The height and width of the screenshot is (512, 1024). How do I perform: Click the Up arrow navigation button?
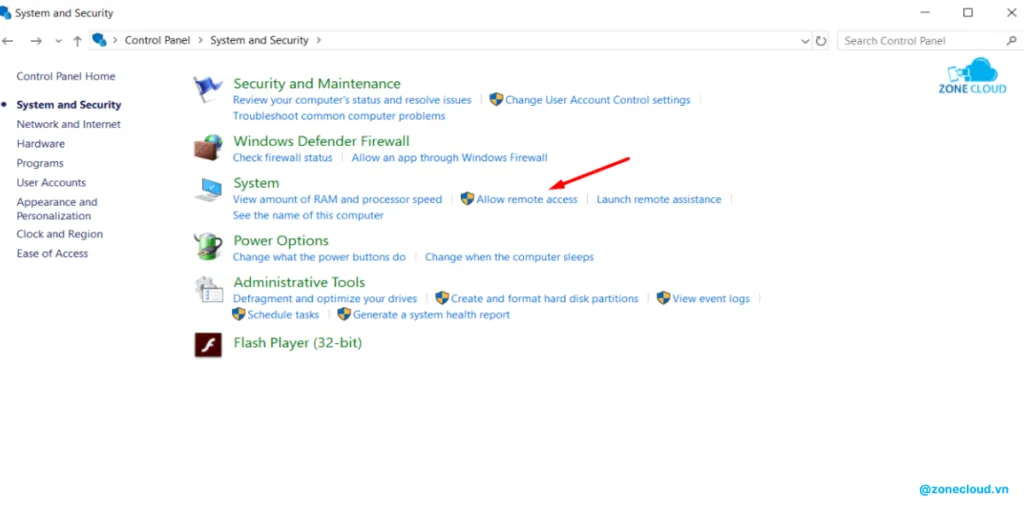pos(77,41)
